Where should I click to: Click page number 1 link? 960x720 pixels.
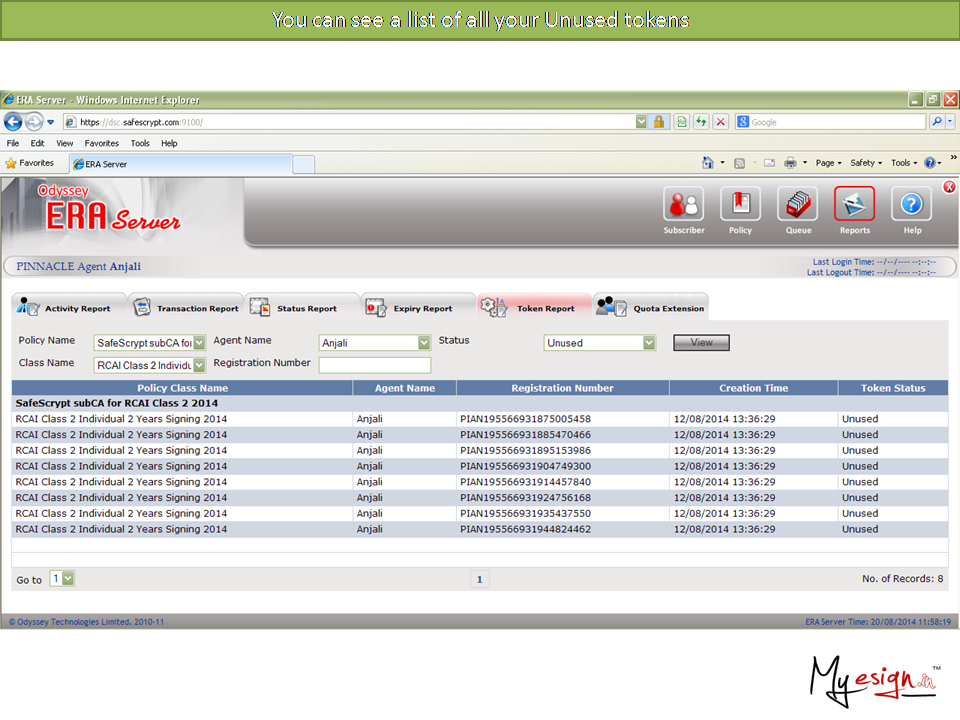[x=479, y=579]
